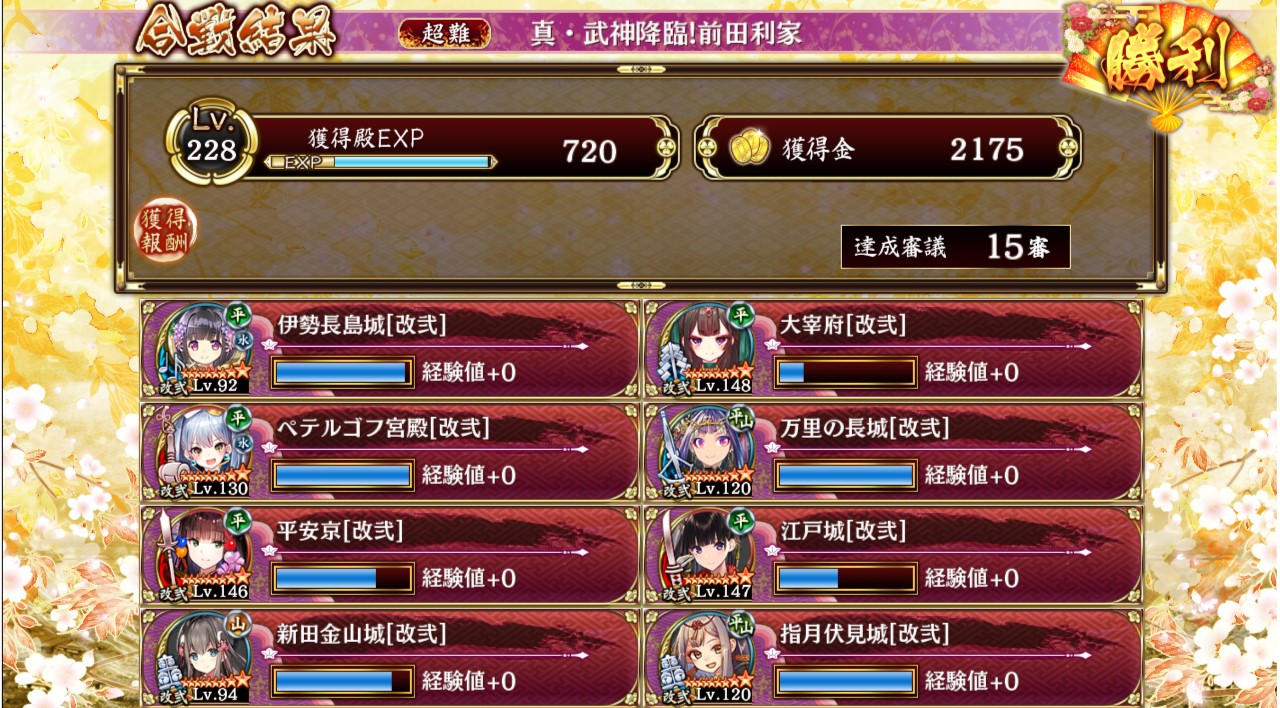
Task: Click the 達成審議 15審 result box
Action: pyautogui.click(x=956, y=247)
